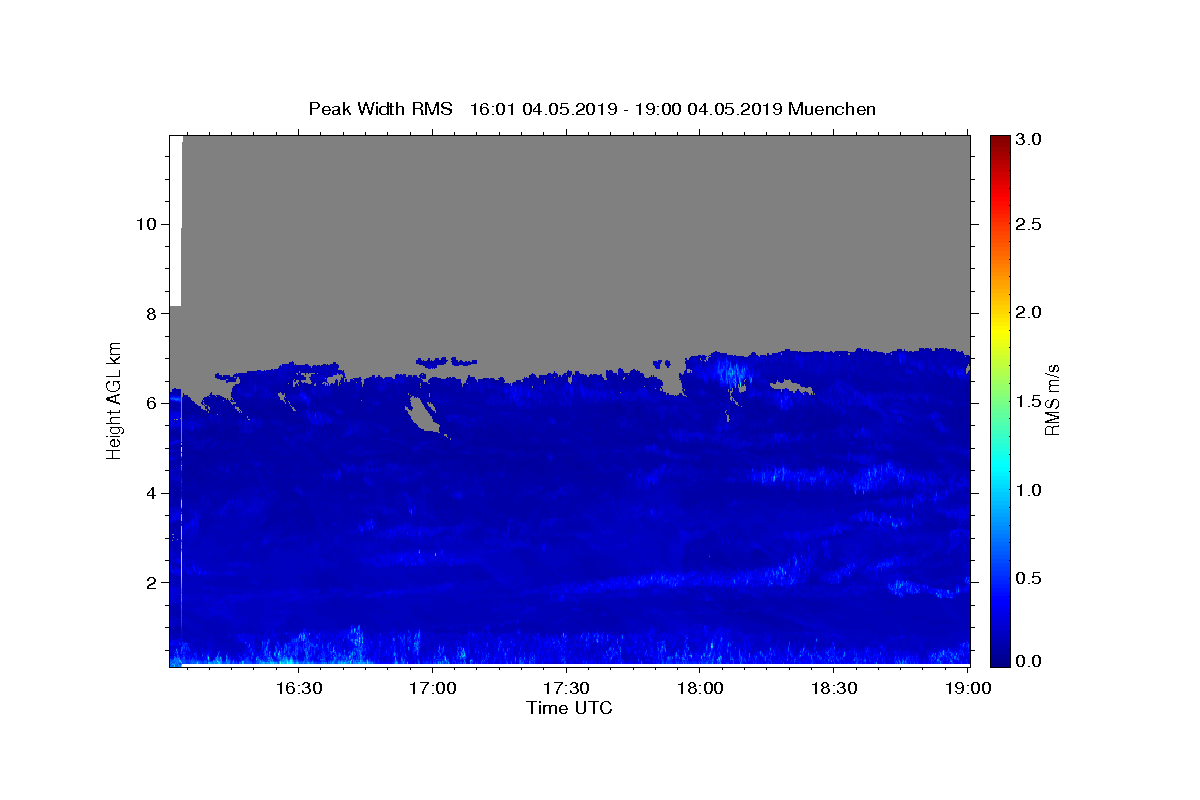Click the plot title Peak Width RMS
1200x800 pixels.
coord(381,109)
